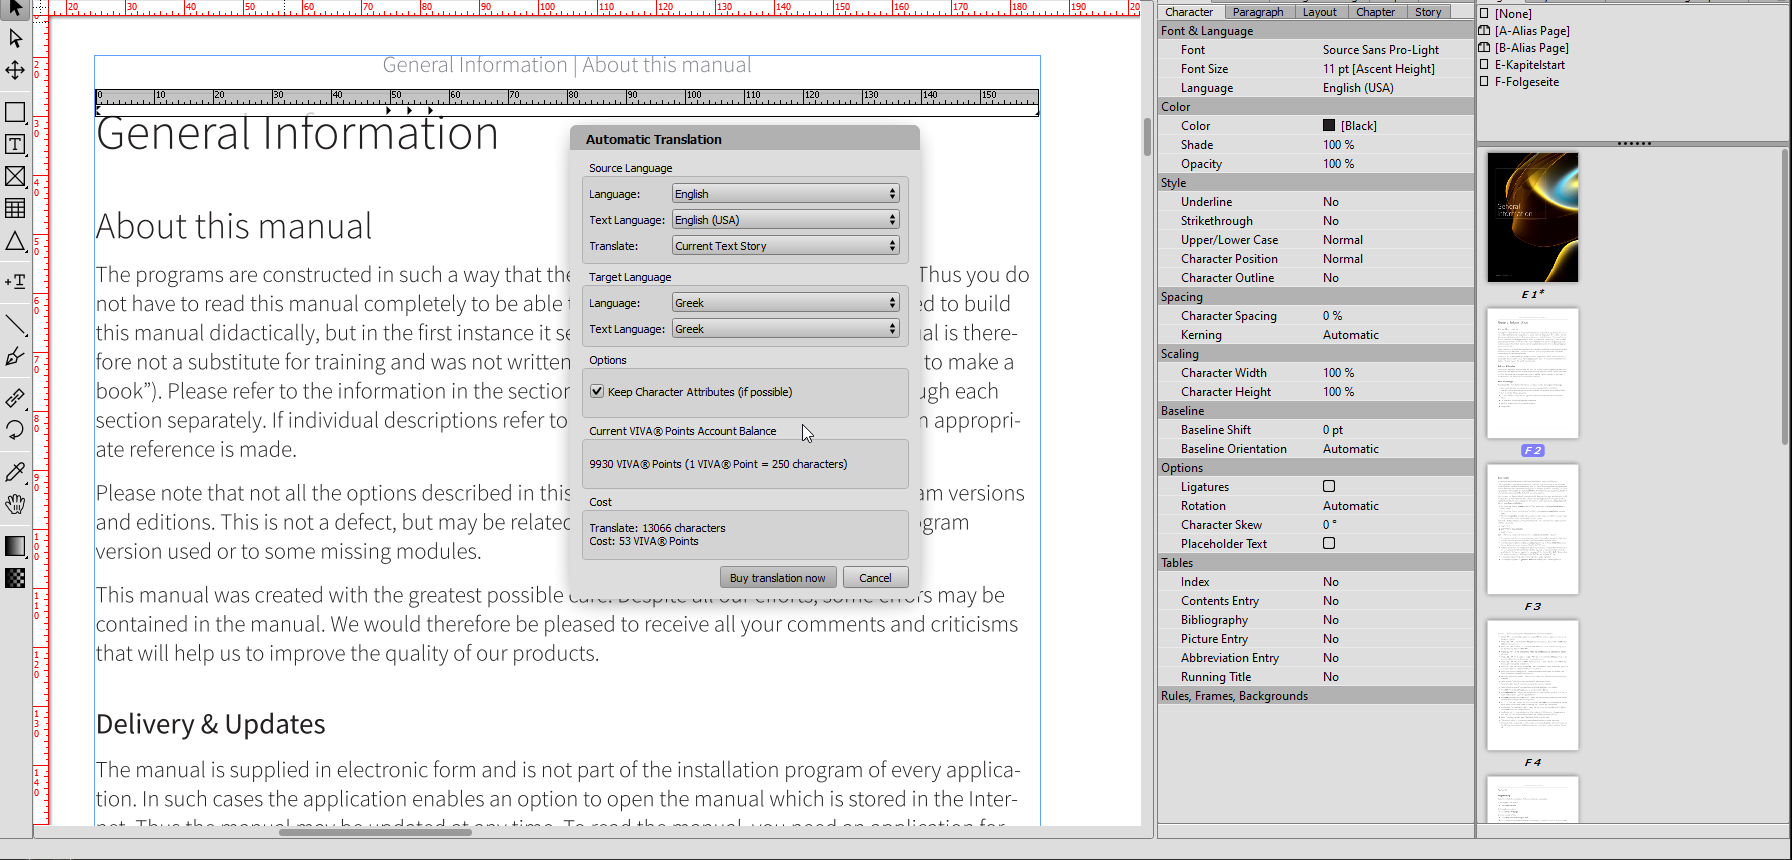Open the Target Language Greek dropdown

pyautogui.click(x=785, y=303)
